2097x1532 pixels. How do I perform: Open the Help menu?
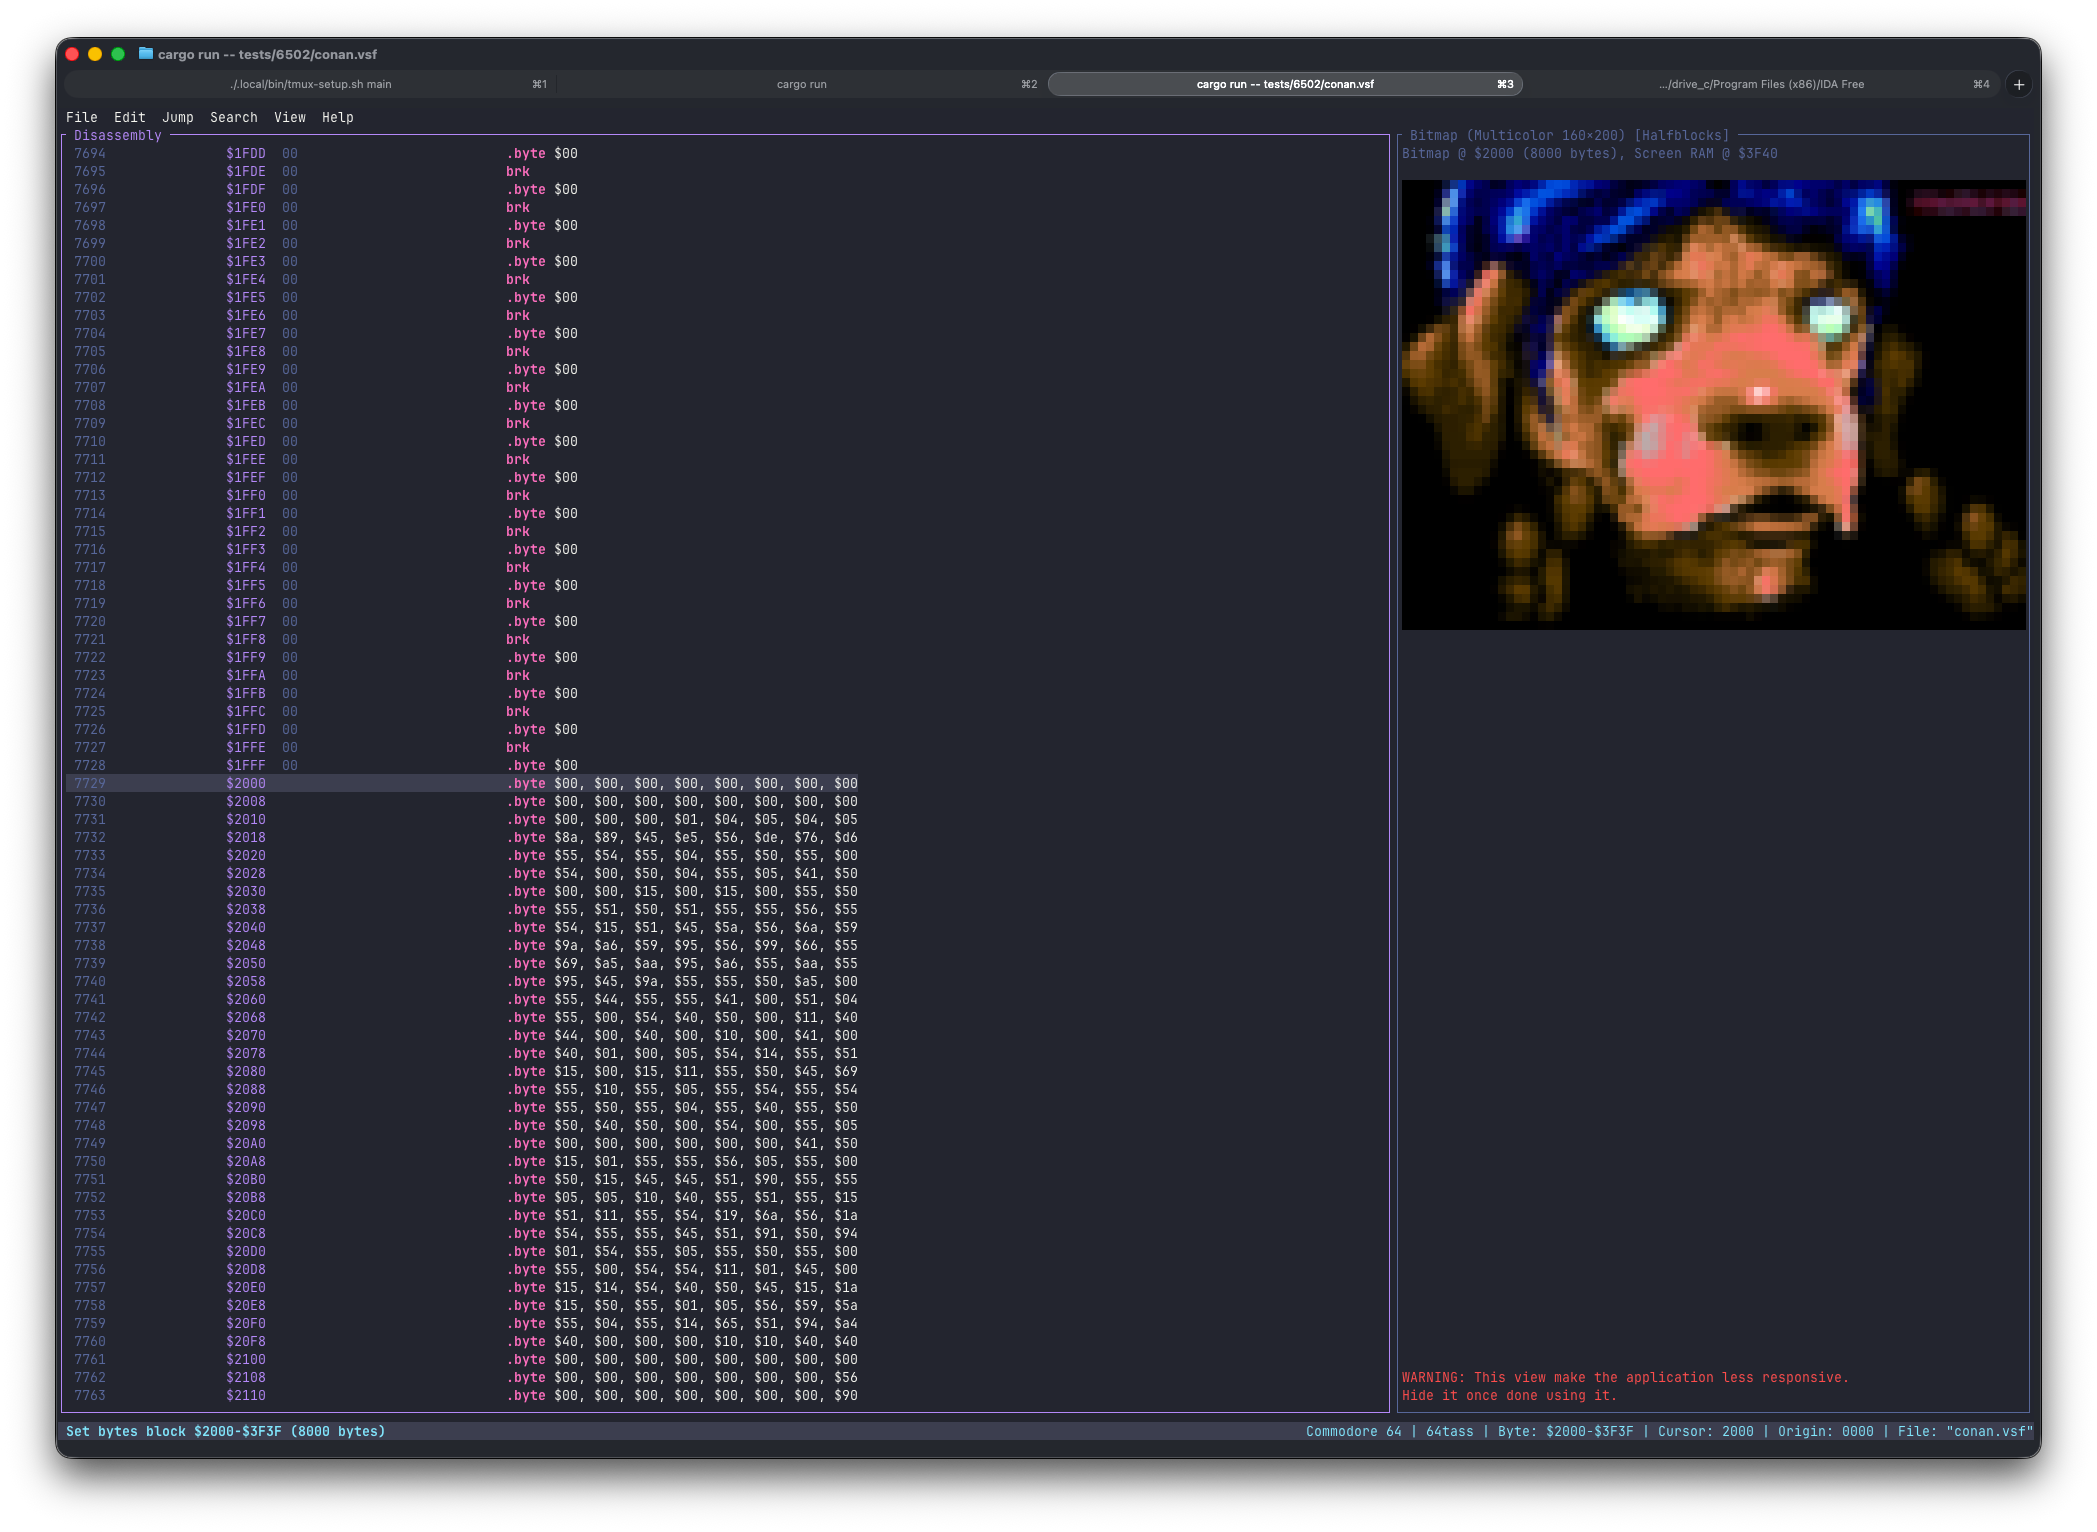coord(338,117)
